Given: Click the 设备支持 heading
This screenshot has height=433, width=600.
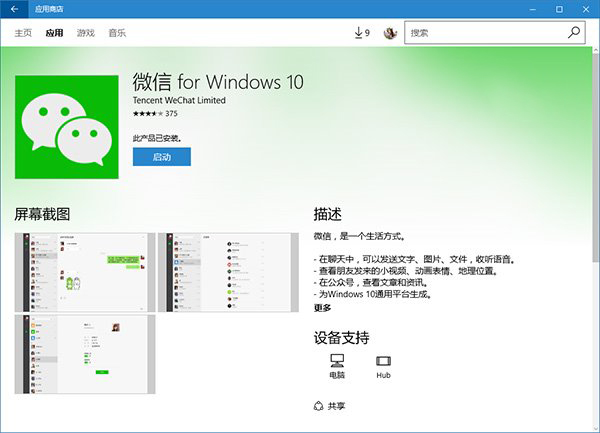Looking at the screenshot, I should pyautogui.click(x=341, y=338).
